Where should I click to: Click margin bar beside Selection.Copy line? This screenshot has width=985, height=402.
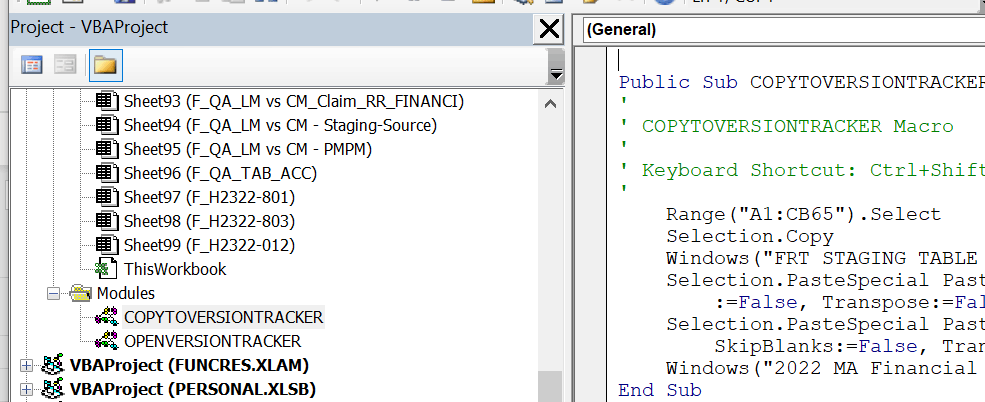(589, 236)
